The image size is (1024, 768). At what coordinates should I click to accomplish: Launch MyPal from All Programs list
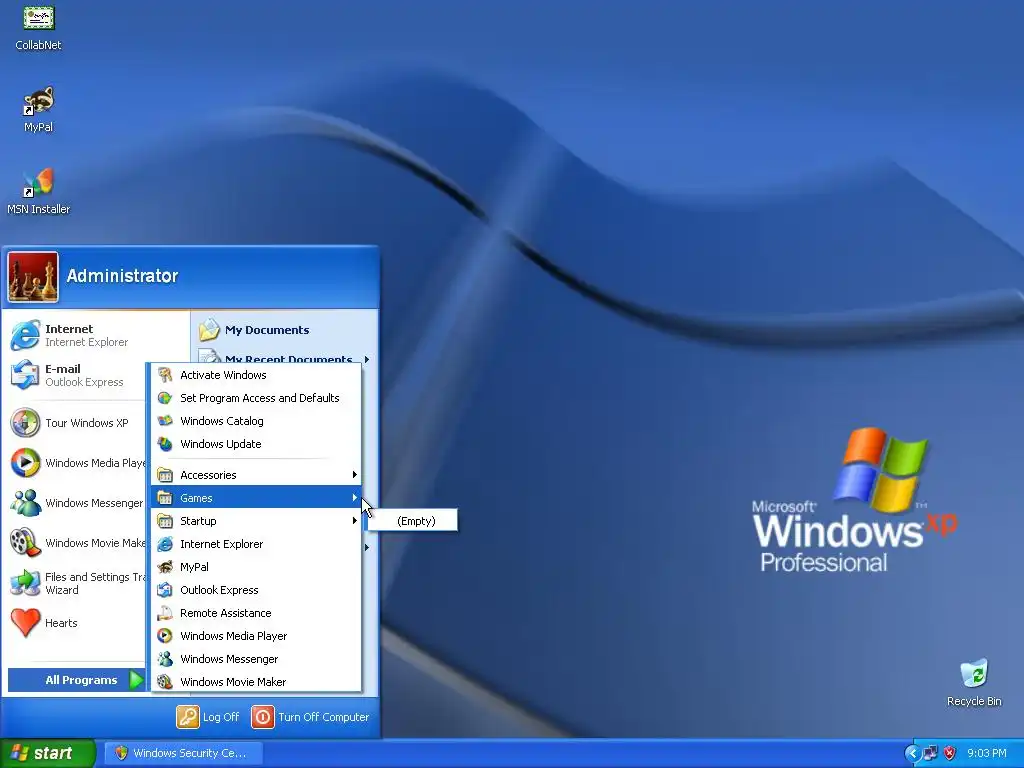point(256,567)
